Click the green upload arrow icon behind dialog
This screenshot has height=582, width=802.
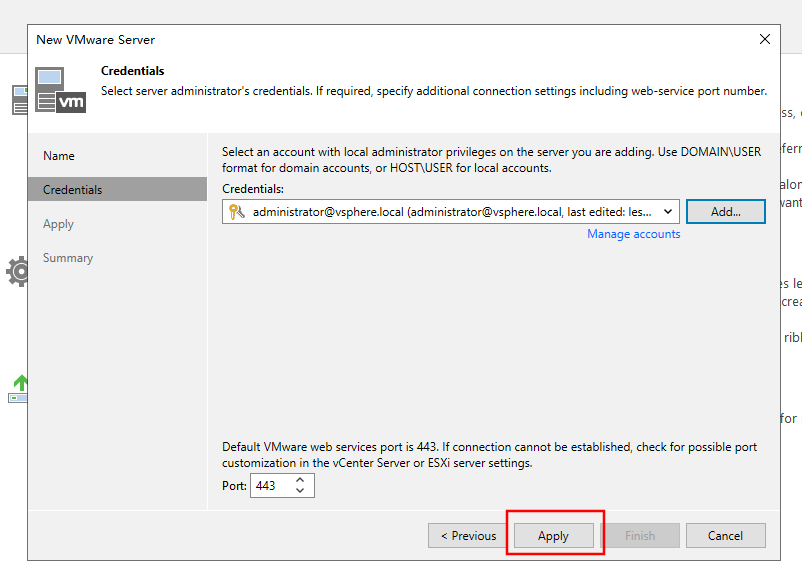coord(18,389)
